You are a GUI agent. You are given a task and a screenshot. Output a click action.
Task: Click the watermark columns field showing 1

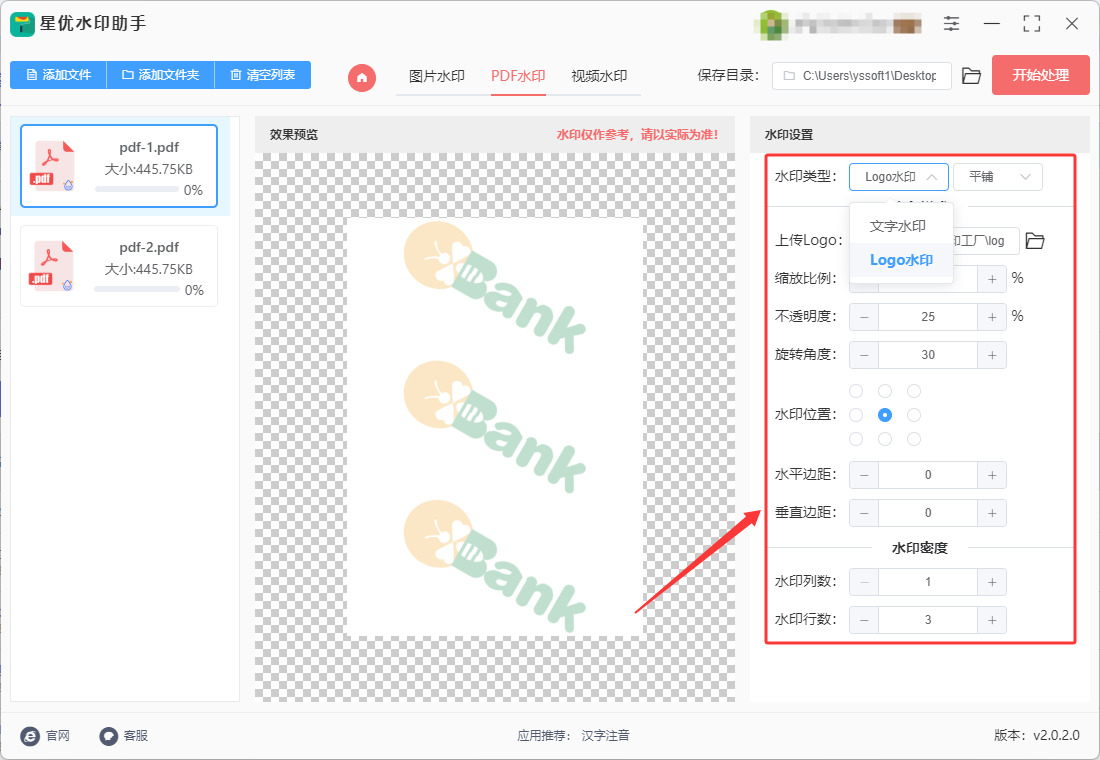click(928, 582)
